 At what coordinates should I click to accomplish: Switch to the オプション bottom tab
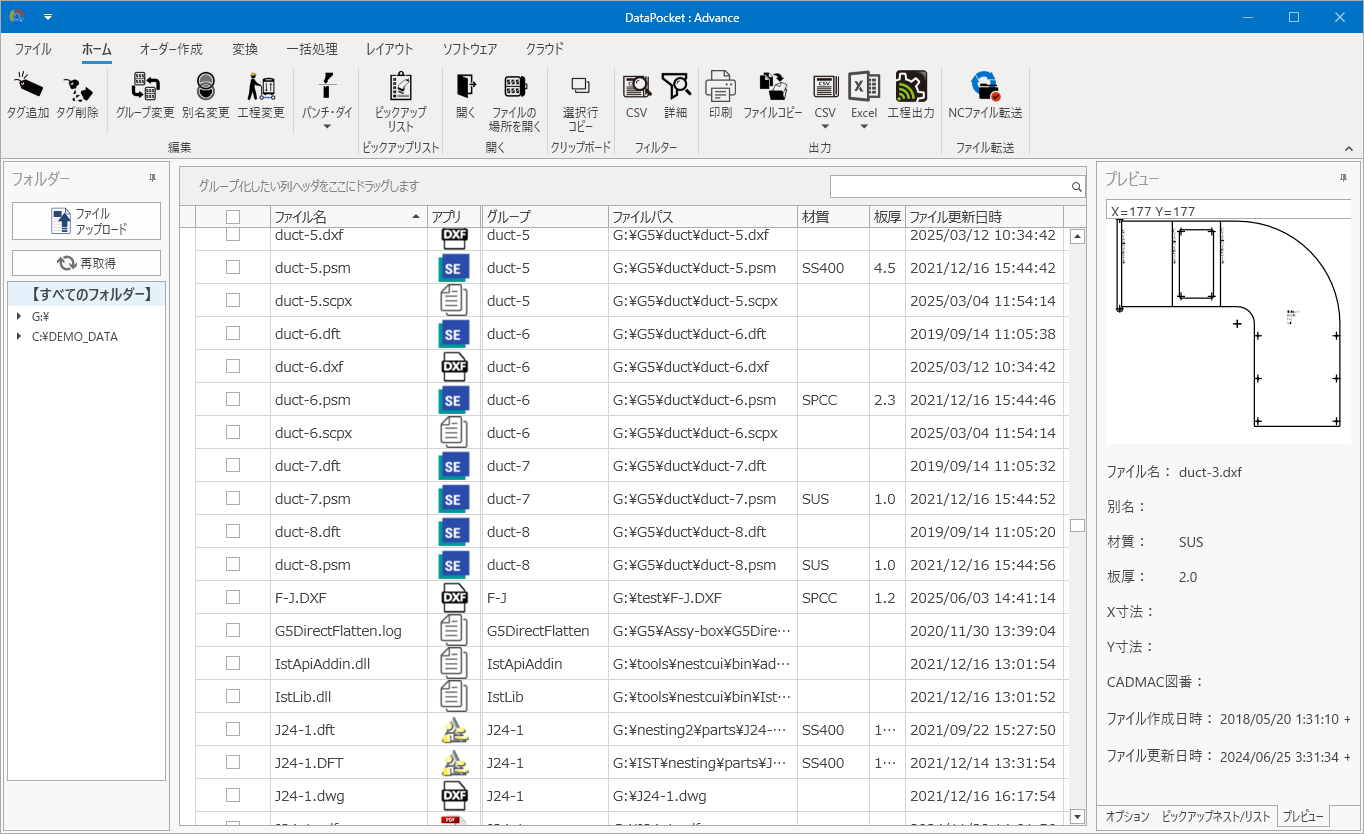(x=1127, y=816)
